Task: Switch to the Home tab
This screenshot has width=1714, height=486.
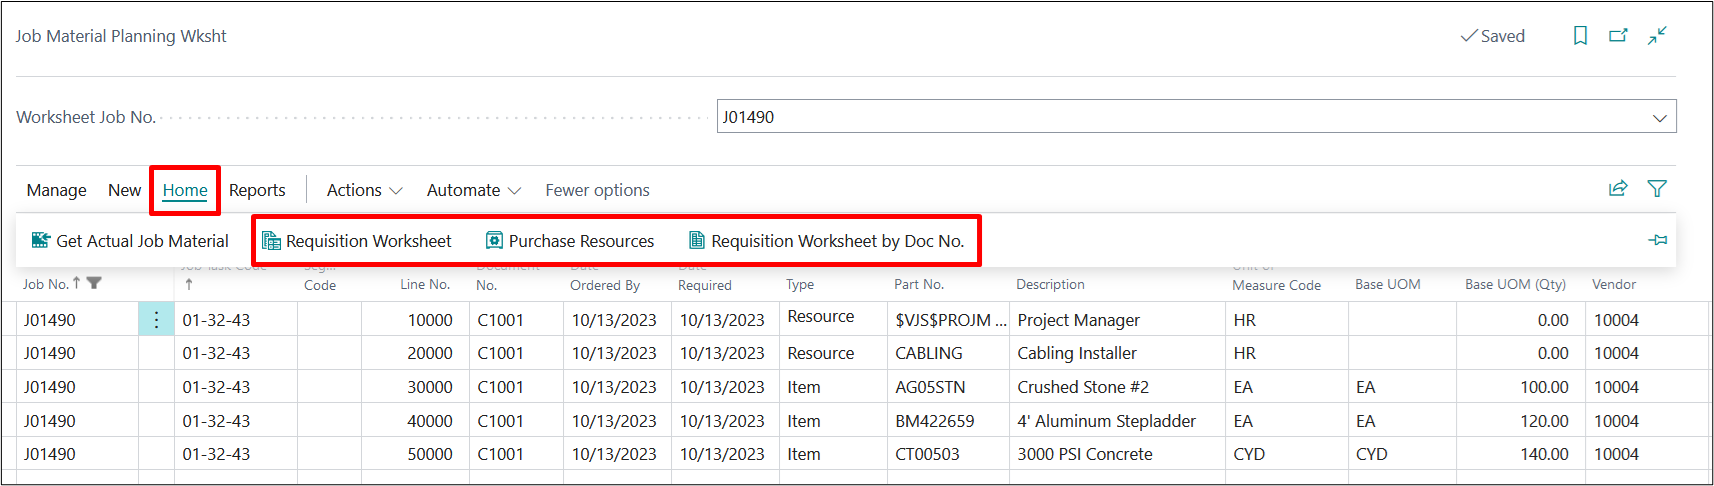Action: tap(185, 190)
